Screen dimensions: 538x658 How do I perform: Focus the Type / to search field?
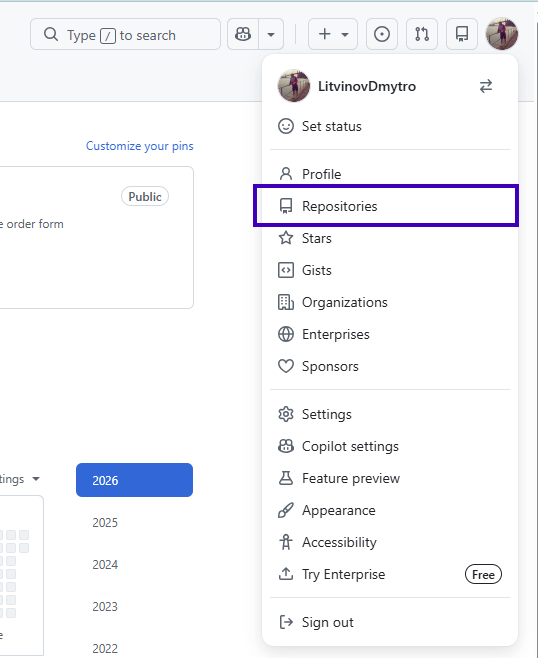pos(125,34)
